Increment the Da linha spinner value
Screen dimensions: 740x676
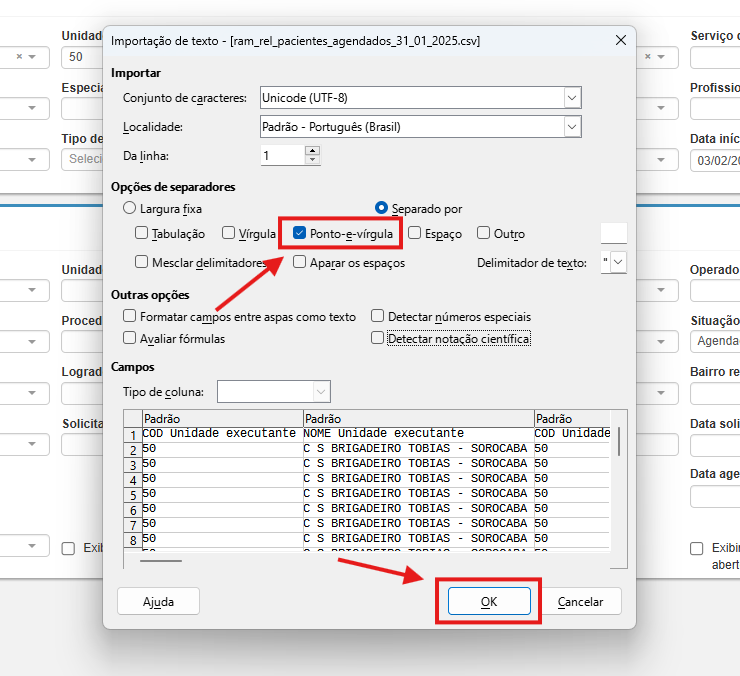click(313, 151)
